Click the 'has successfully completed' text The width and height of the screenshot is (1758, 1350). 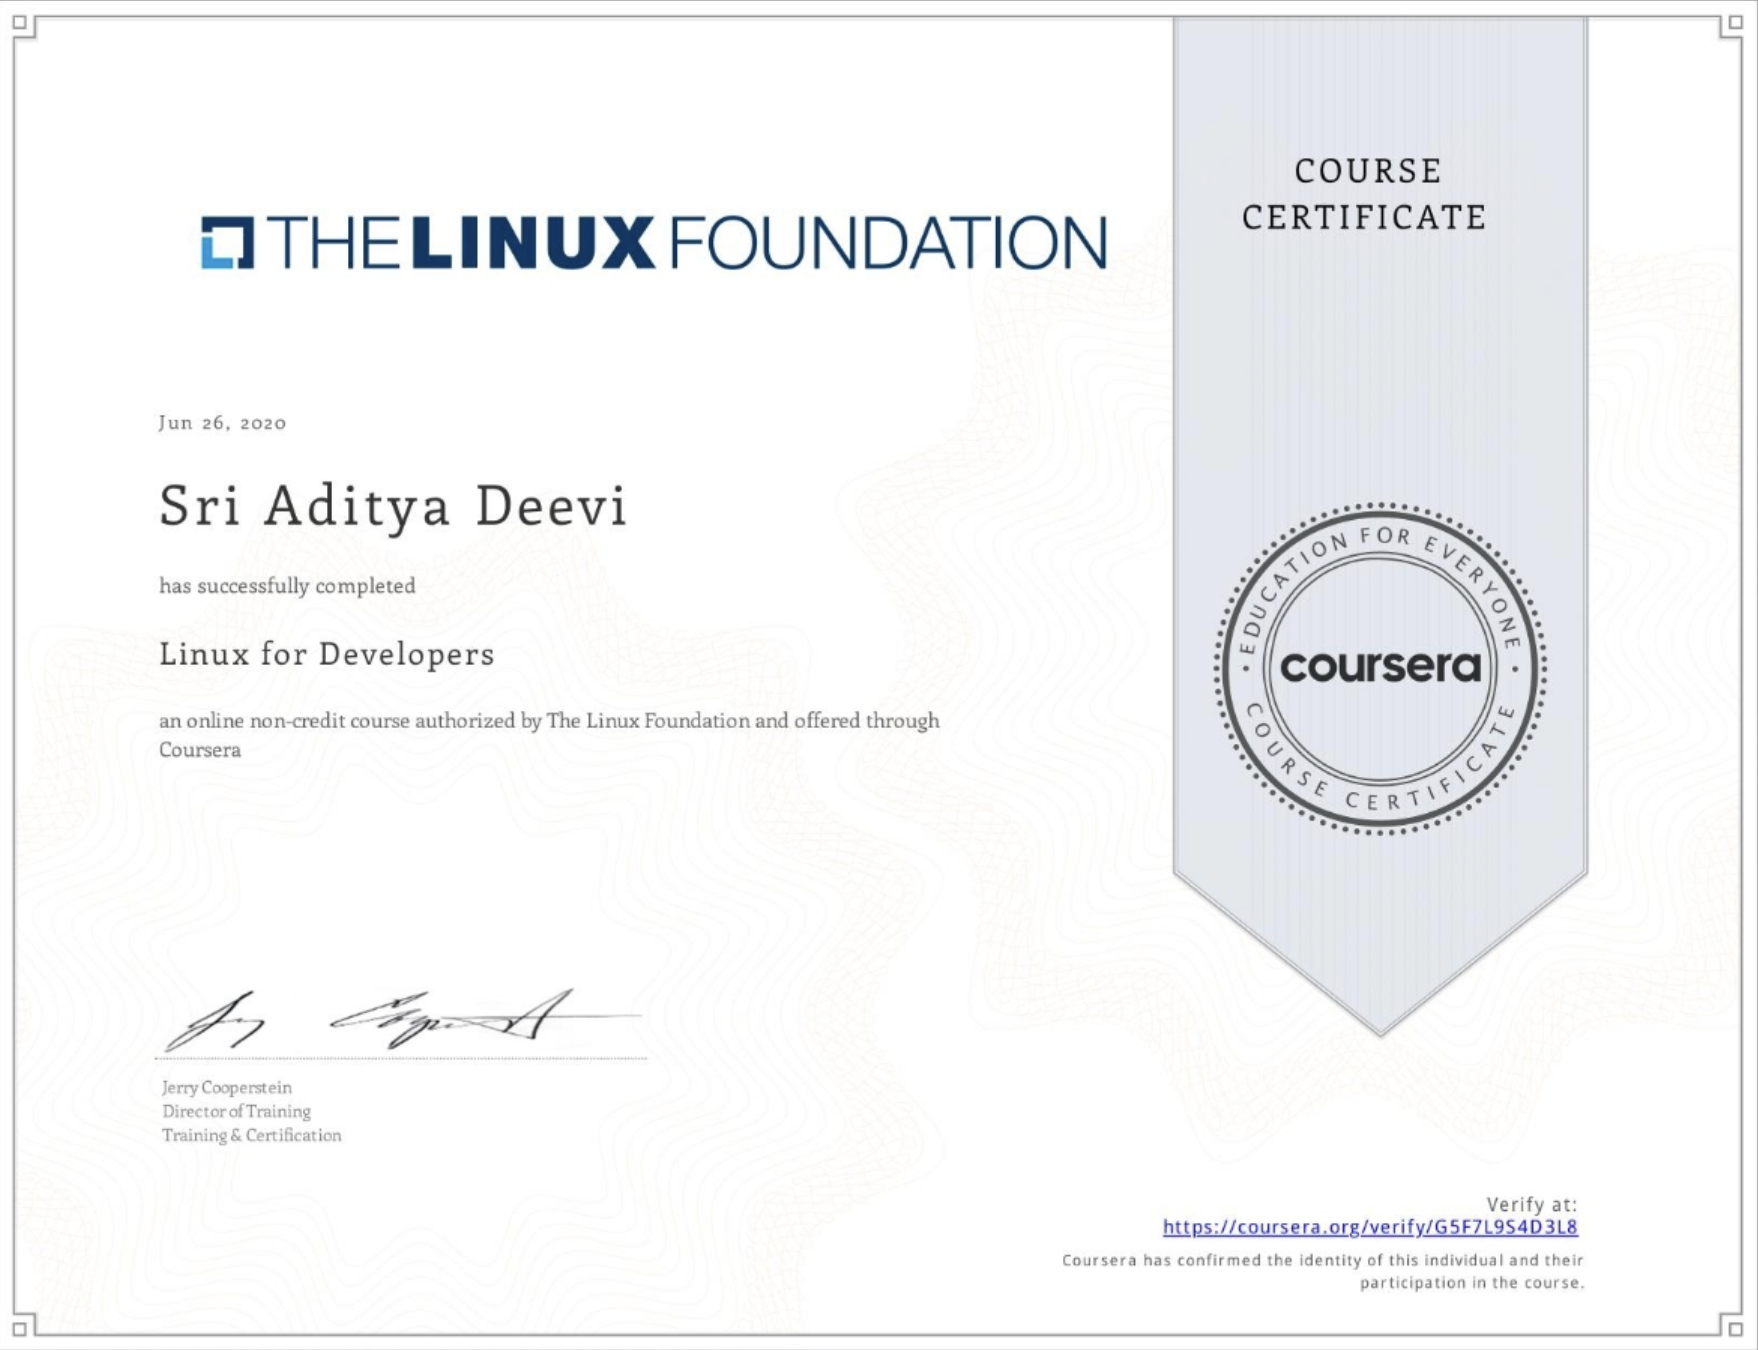(288, 586)
